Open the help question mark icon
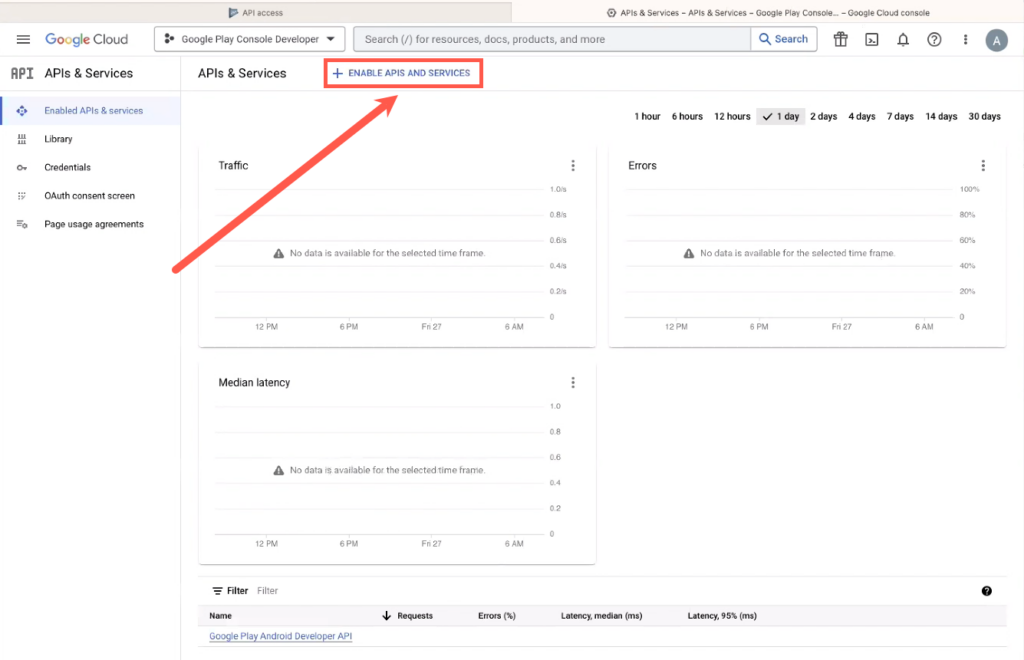This screenshot has width=1024, height=660. coord(933,39)
